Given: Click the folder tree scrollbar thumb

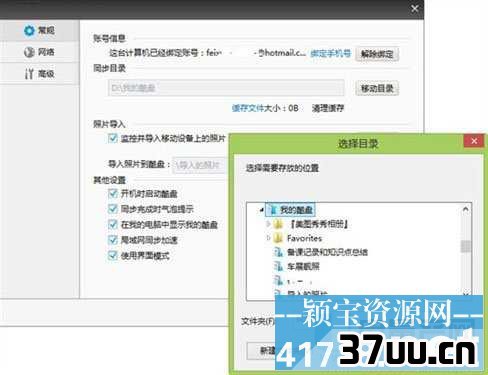Looking at the screenshot, I should coord(466,246).
